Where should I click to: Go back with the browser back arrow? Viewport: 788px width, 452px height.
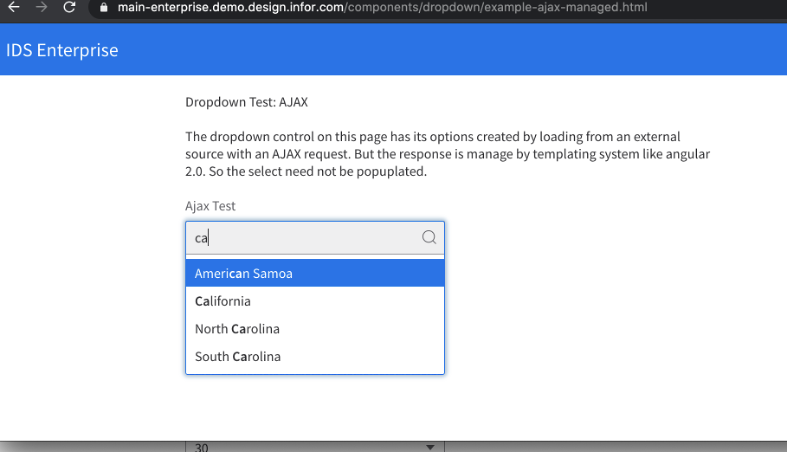(x=14, y=7)
